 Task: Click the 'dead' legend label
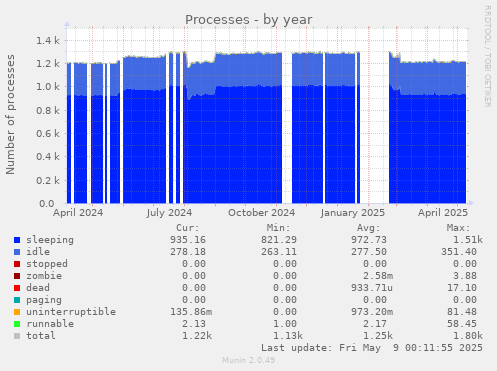click(x=38, y=288)
